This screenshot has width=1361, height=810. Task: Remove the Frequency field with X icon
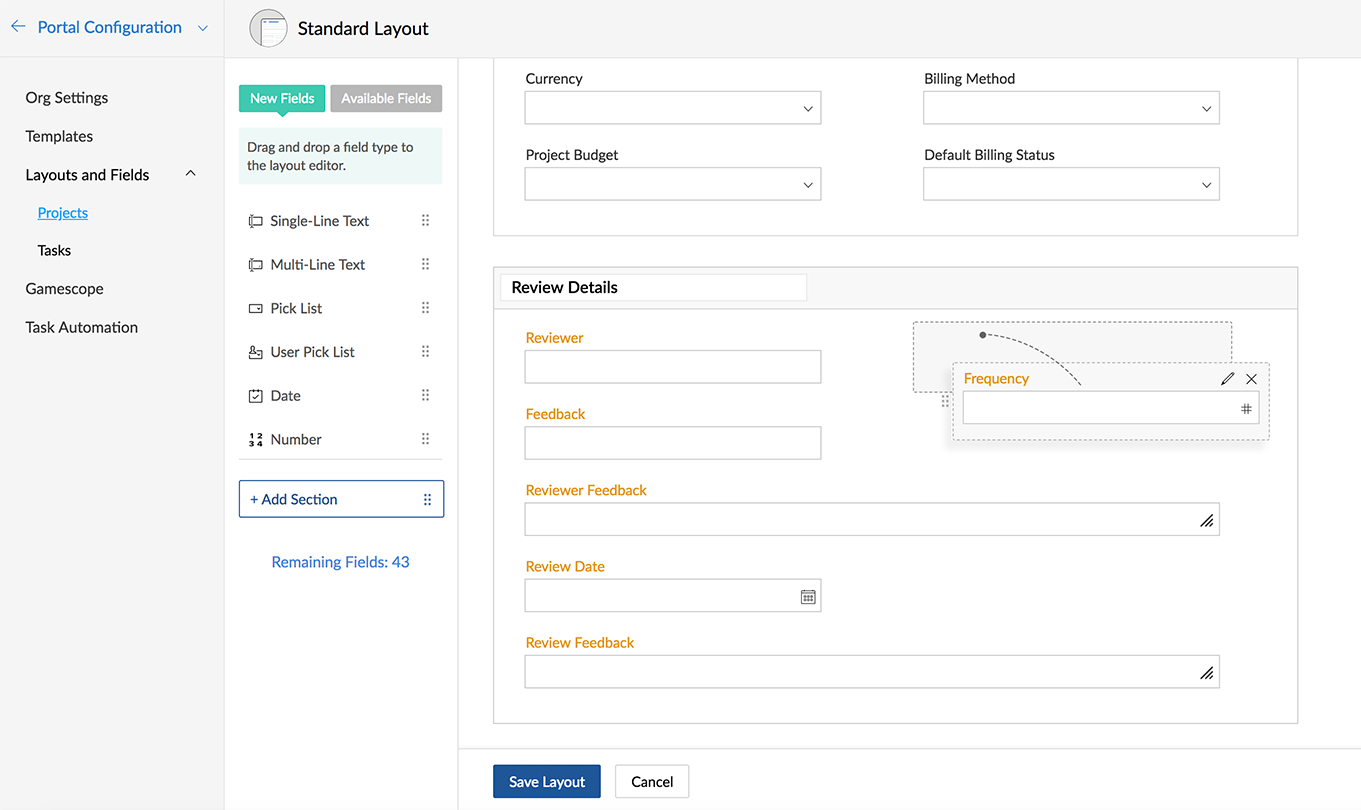tap(1251, 379)
